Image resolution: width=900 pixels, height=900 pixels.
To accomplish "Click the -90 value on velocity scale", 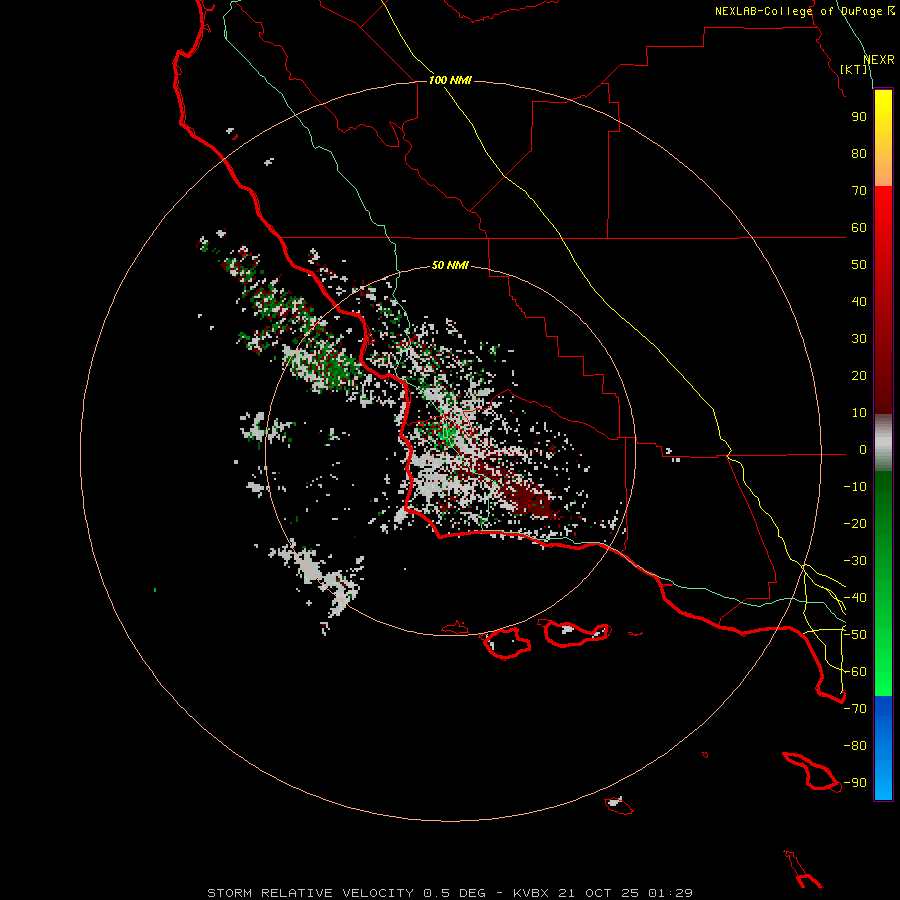I will (855, 783).
